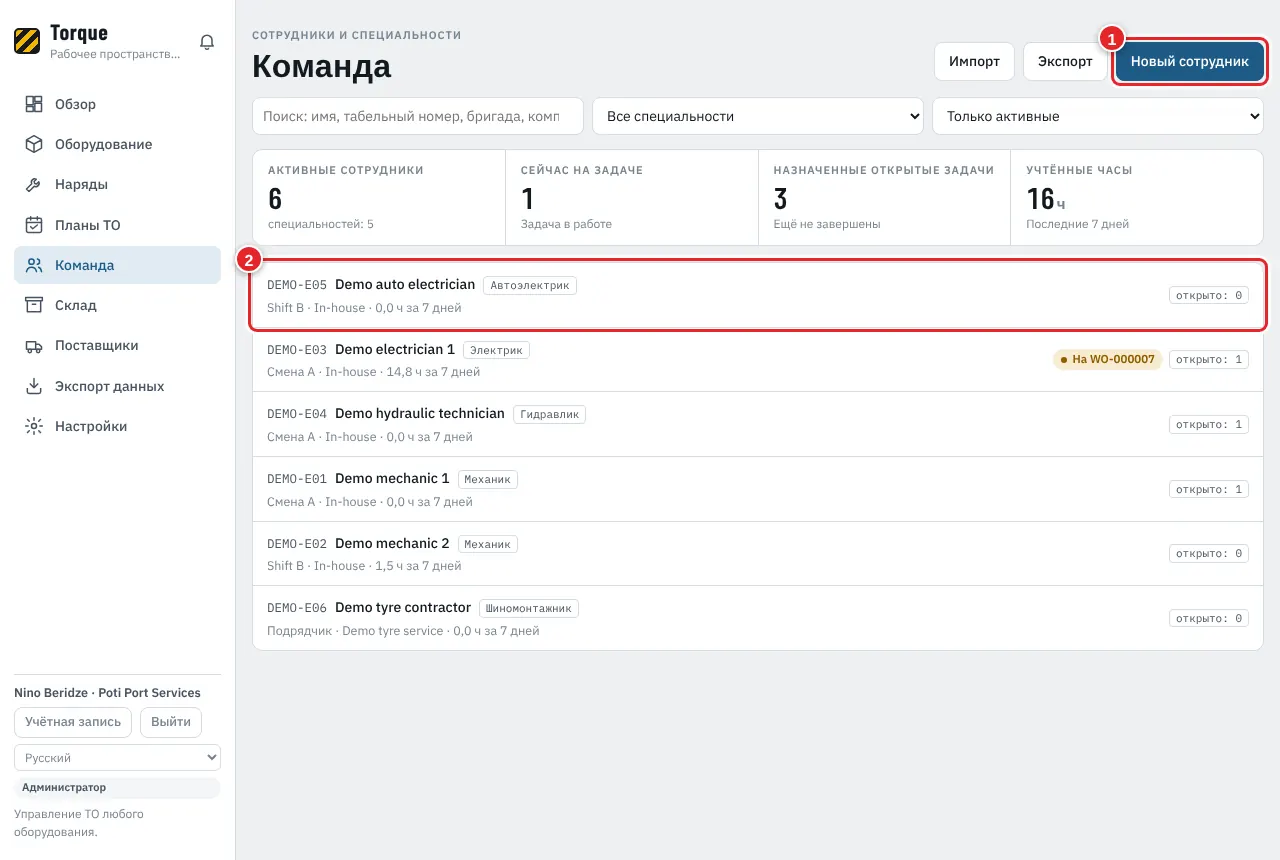Click the Экспорт данных download icon
This screenshot has width=1280, height=860.
coord(34,386)
